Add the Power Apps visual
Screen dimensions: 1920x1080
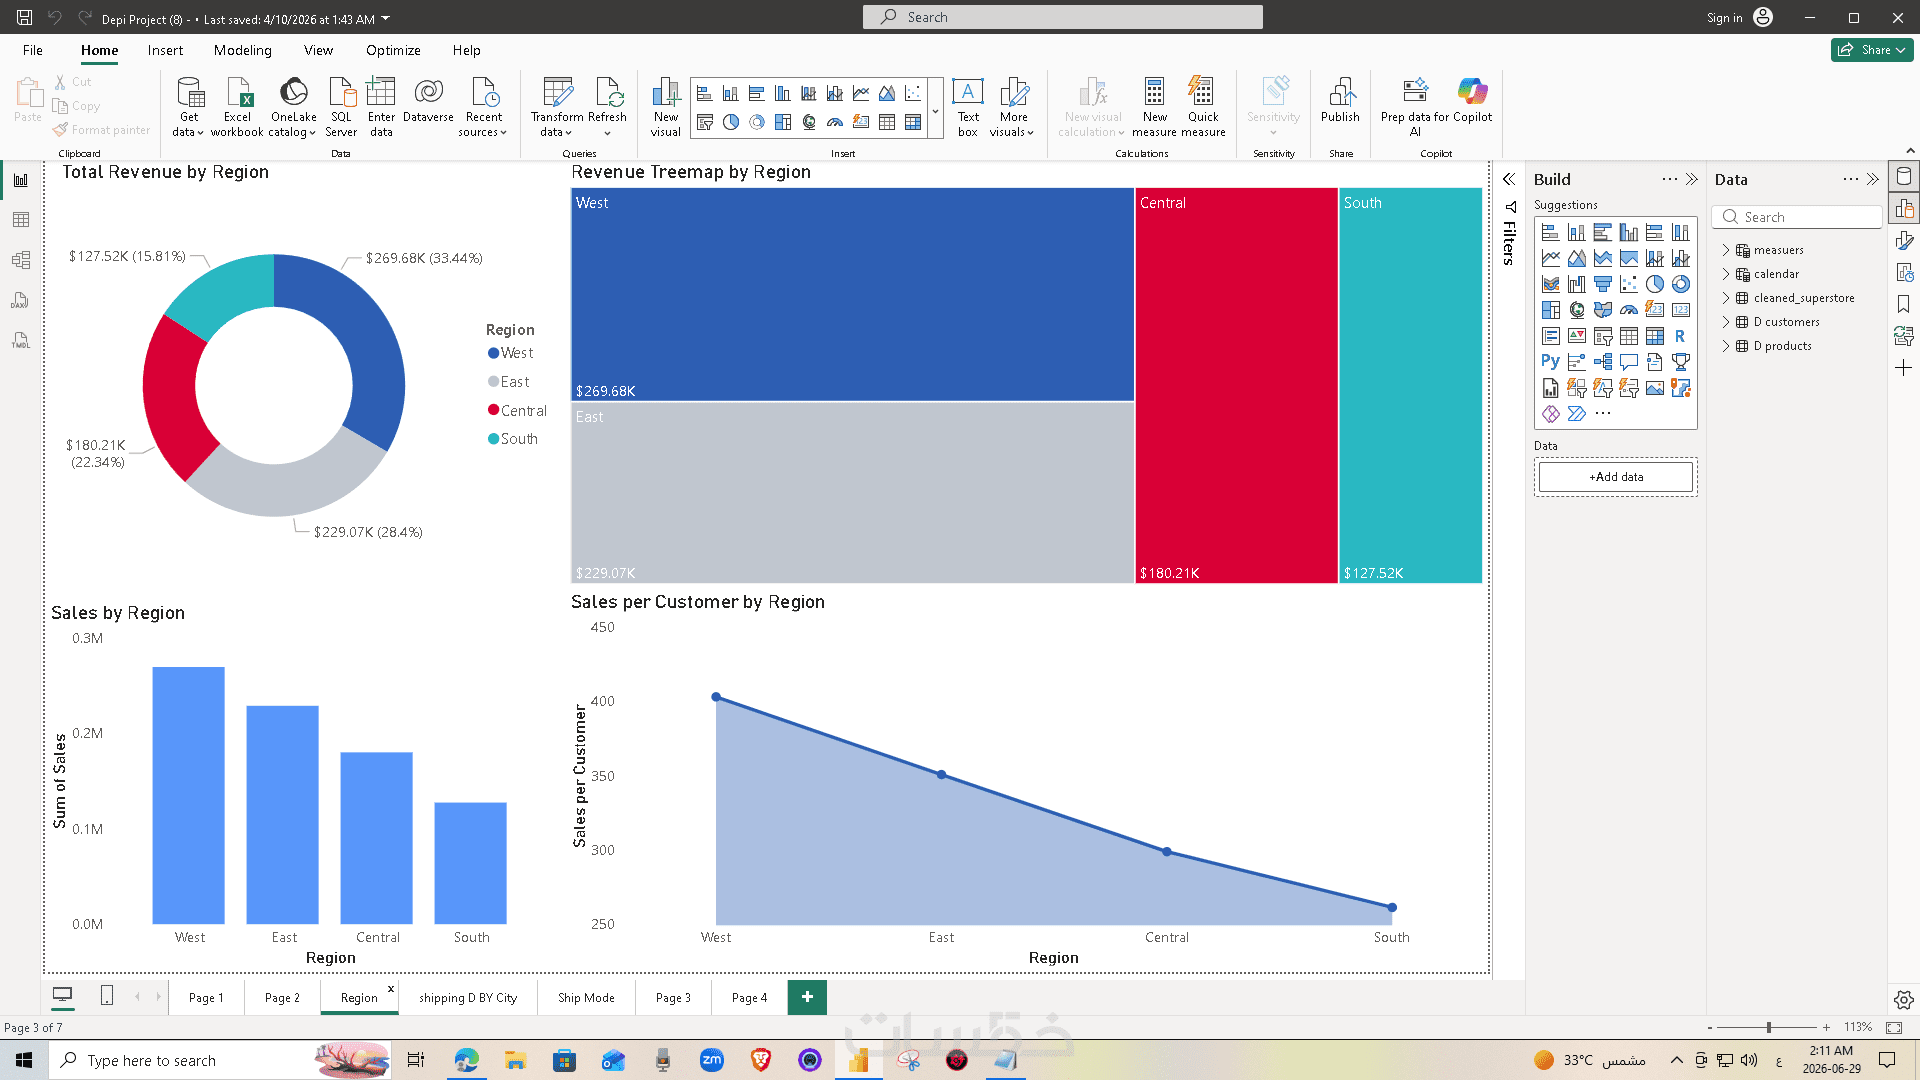(x=1551, y=413)
